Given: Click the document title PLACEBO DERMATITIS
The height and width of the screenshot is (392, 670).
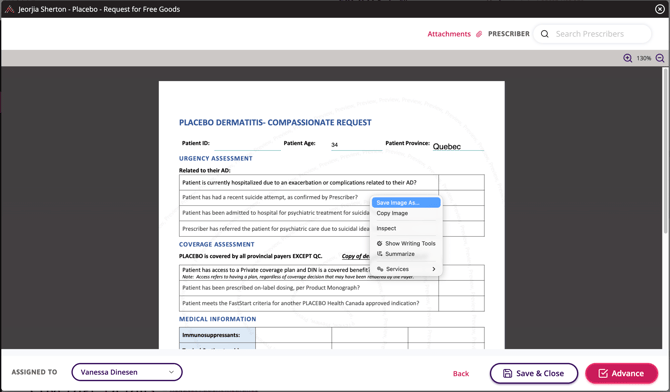Looking at the screenshot, I should (x=275, y=123).
